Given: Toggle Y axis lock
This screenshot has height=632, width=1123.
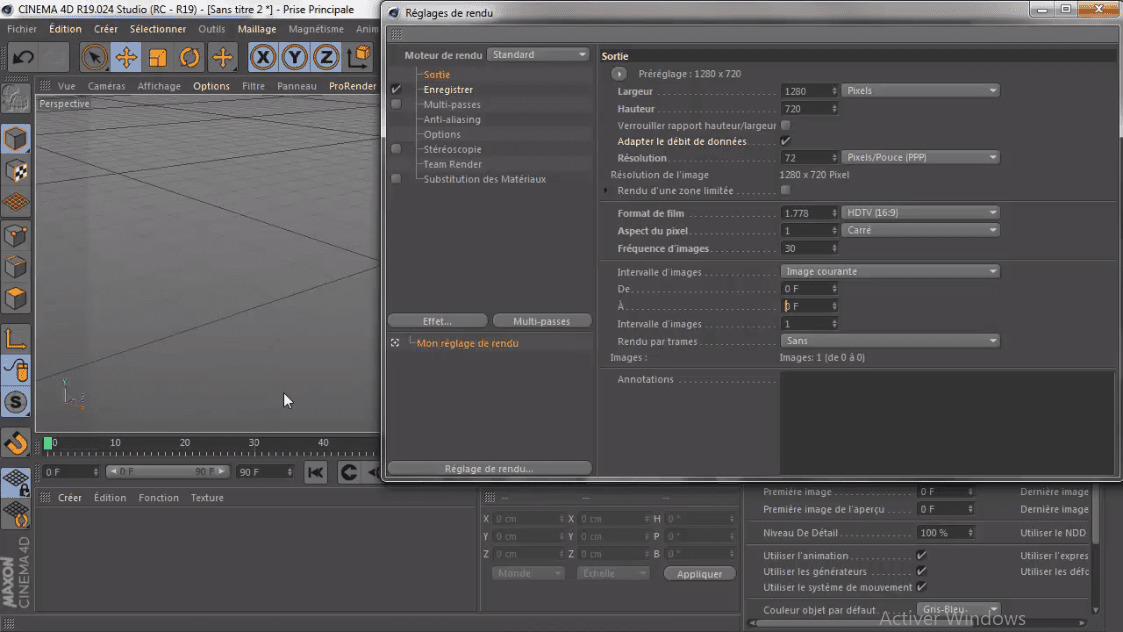Looking at the screenshot, I should pos(294,57).
